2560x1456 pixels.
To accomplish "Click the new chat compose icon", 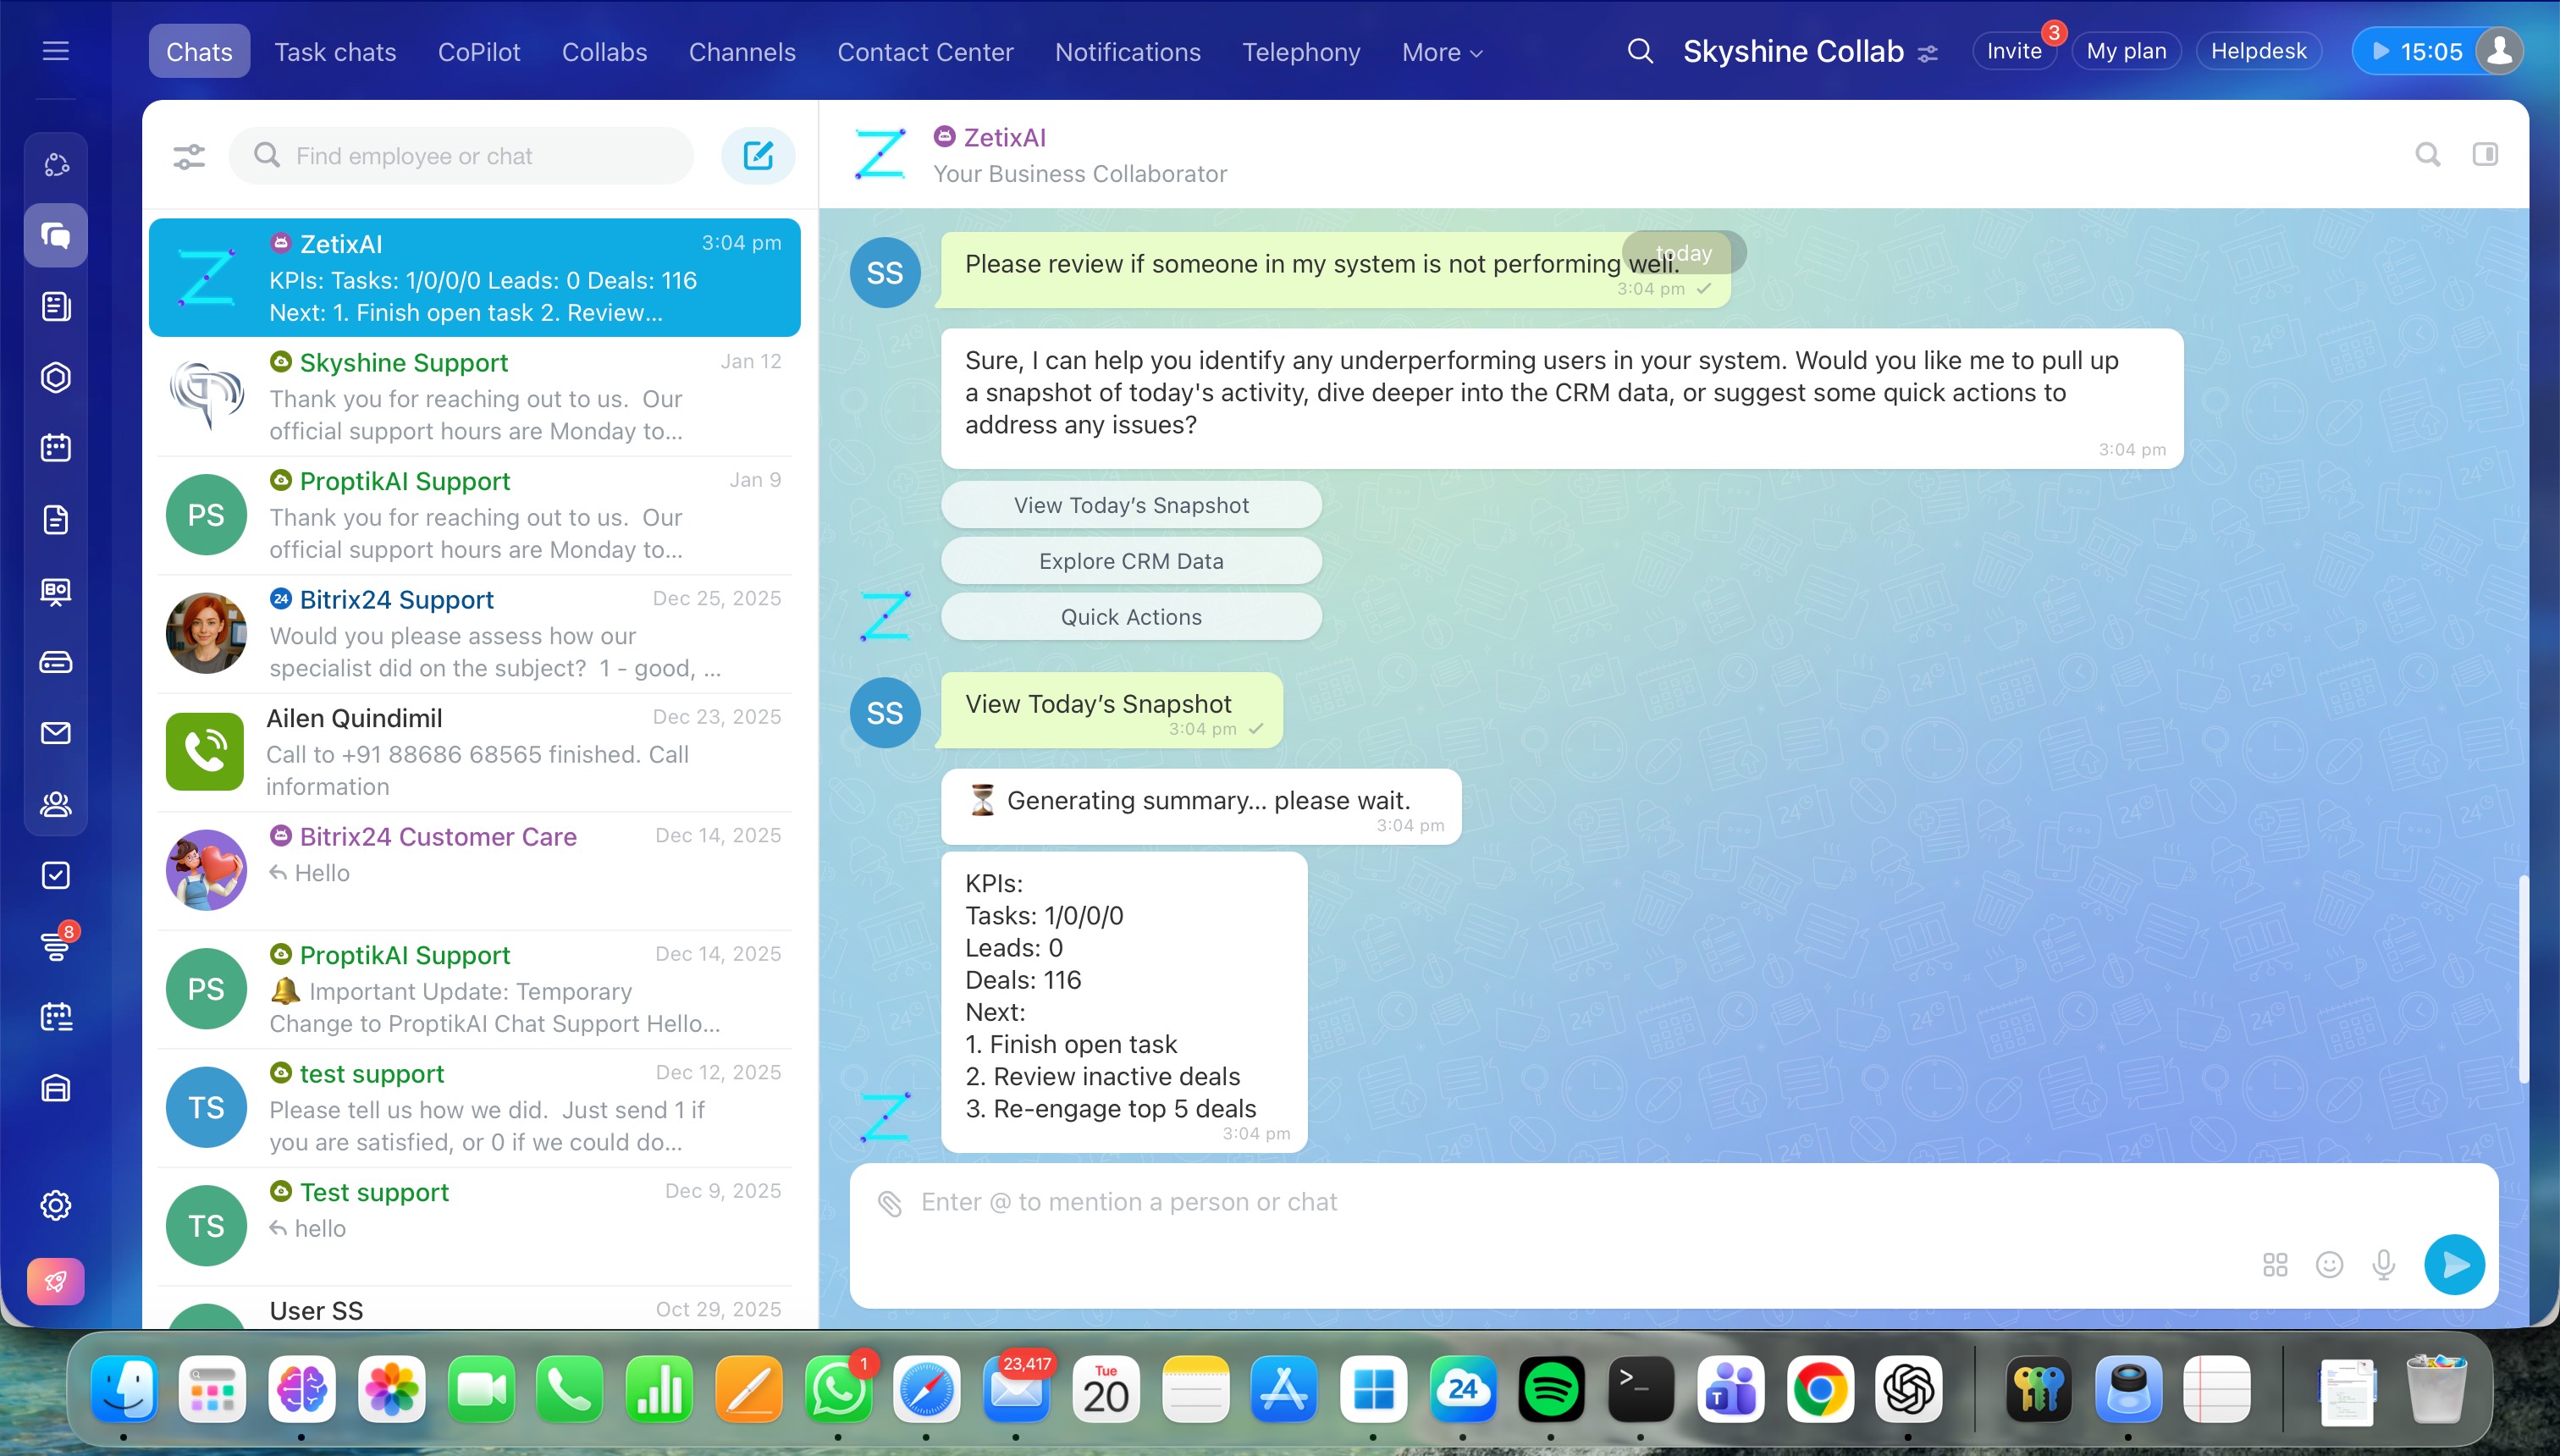I will [758, 155].
